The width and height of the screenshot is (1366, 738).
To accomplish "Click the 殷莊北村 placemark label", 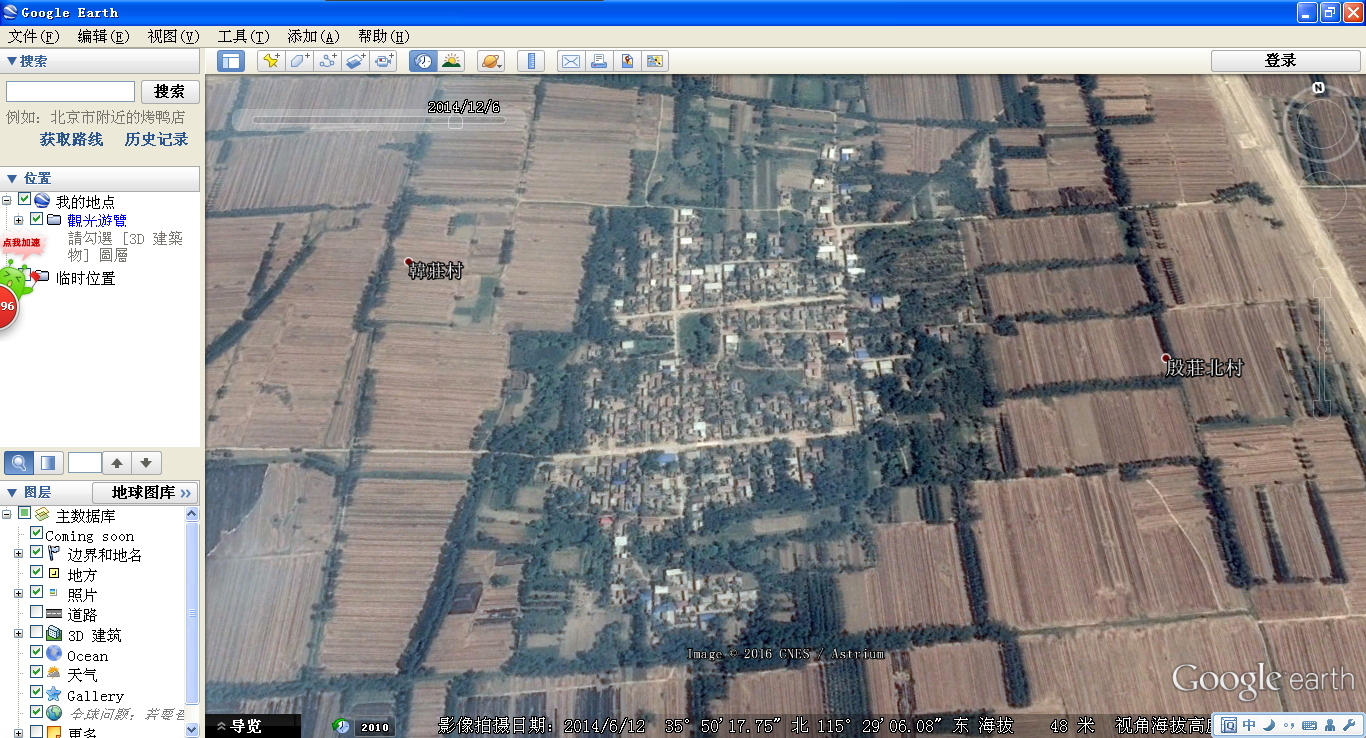I will click(x=1205, y=367).
